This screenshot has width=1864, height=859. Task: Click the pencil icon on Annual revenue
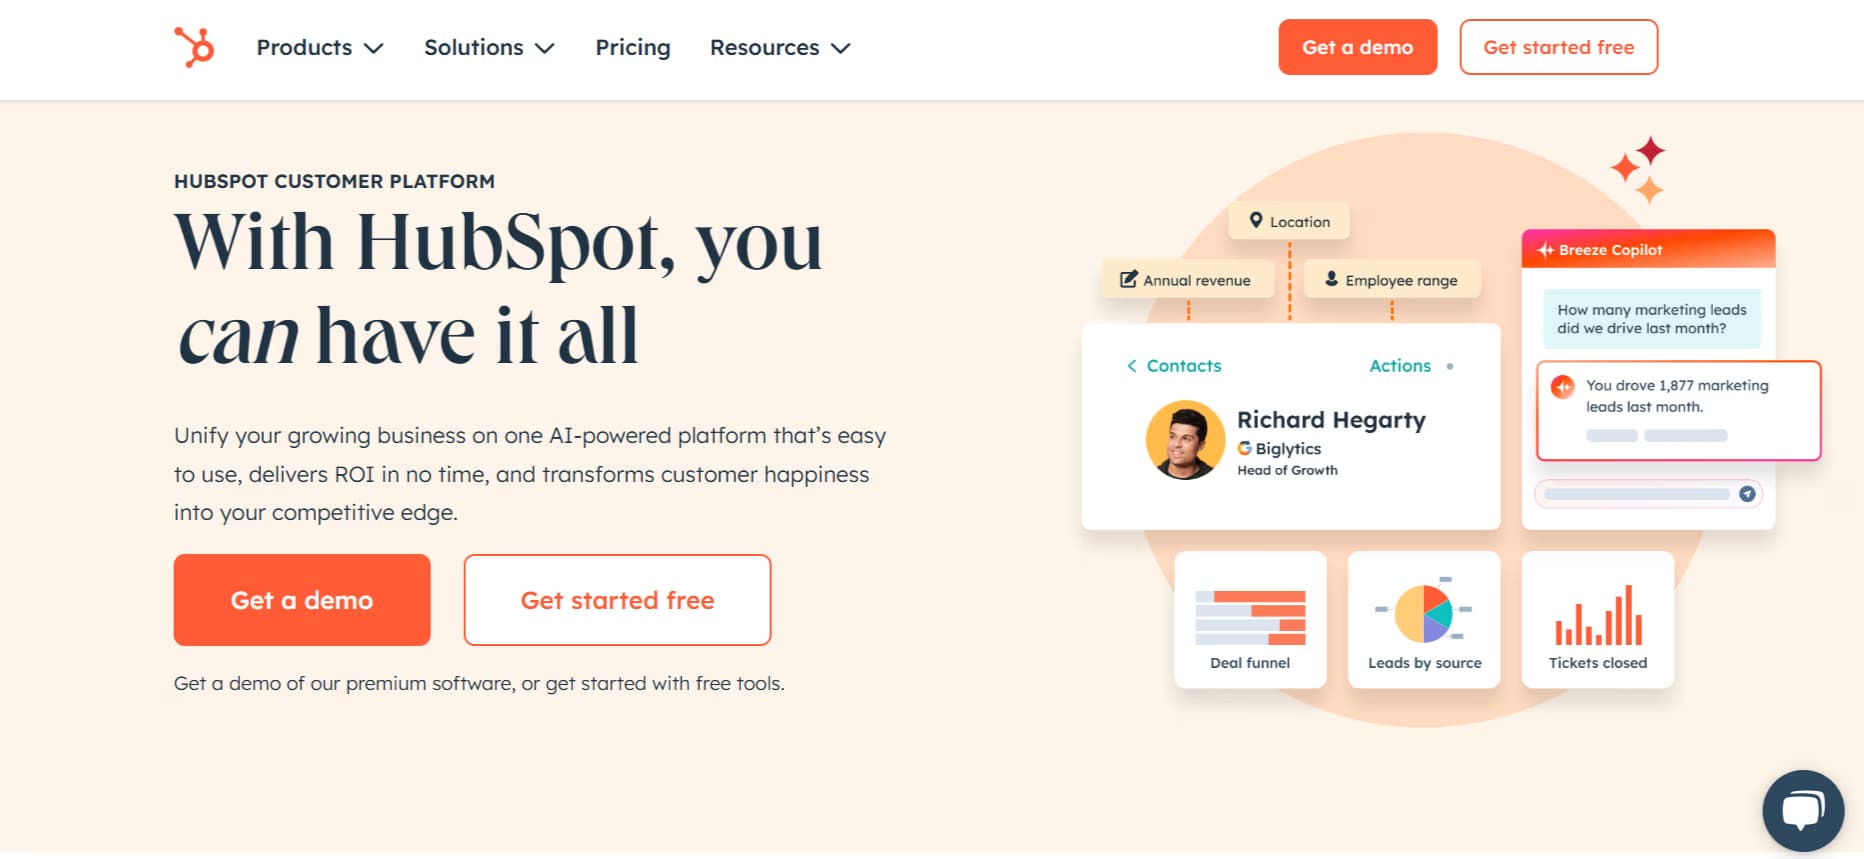click(1128, 279)
